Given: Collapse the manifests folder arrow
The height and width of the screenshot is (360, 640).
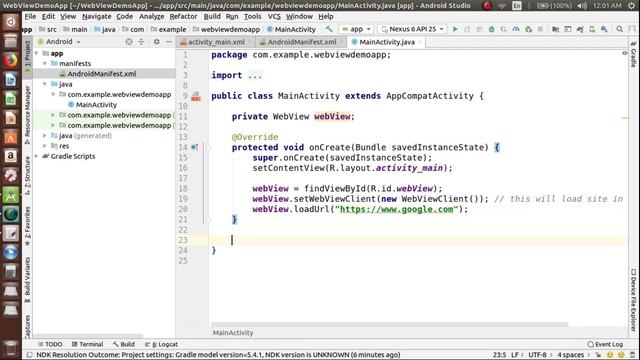Looking at the screenshot, I should pyautogui.click(x=45, y=64).
